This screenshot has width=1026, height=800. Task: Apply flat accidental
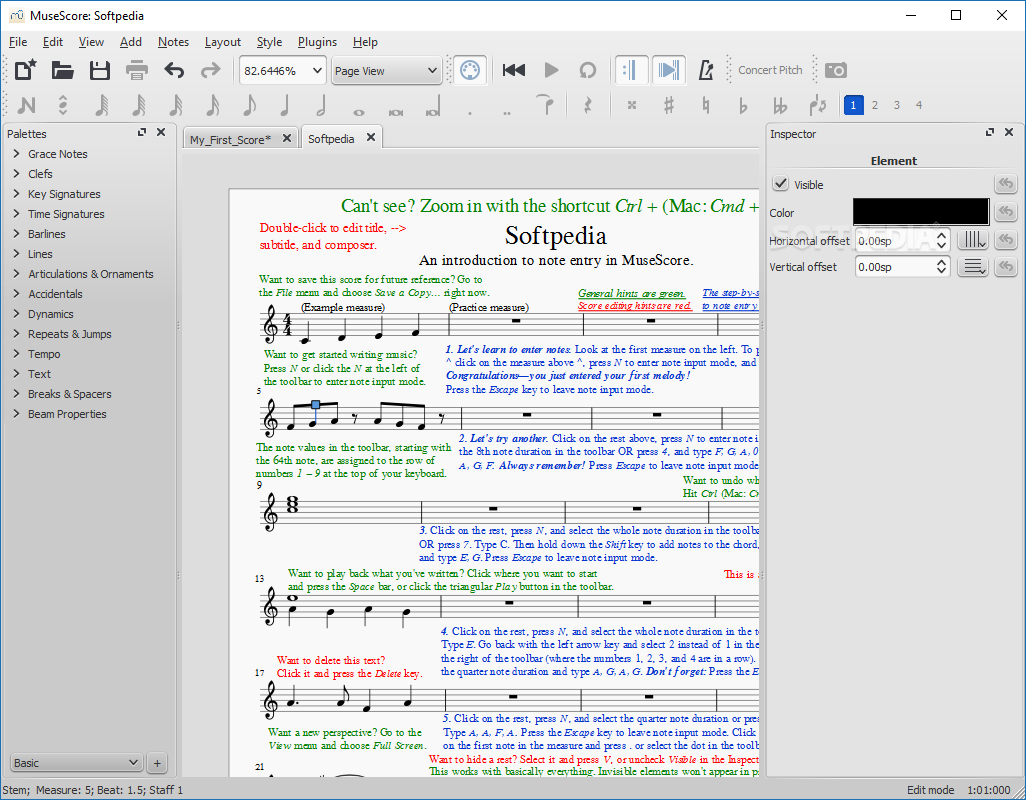pyautogui.click(x=743, y=105)
